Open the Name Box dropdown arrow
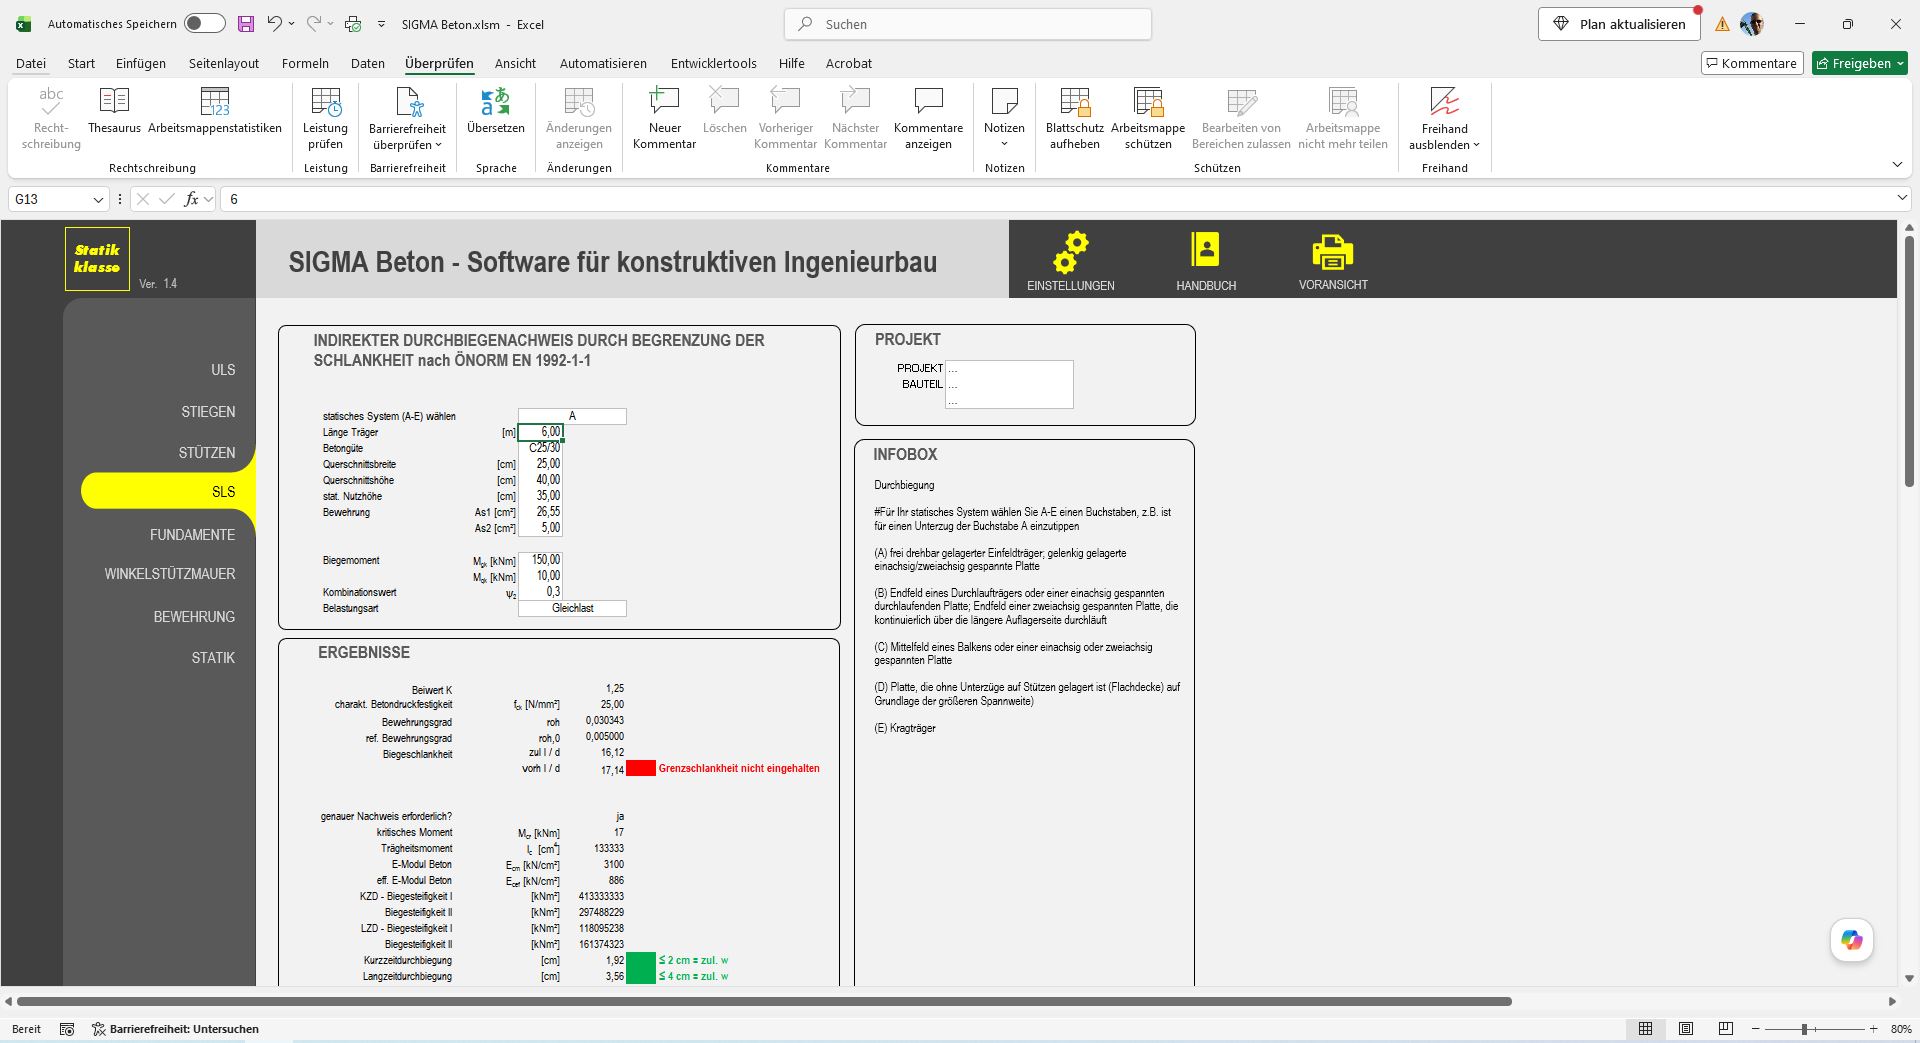Screen dimensions: 1920x1043 (x=98, y=200)
